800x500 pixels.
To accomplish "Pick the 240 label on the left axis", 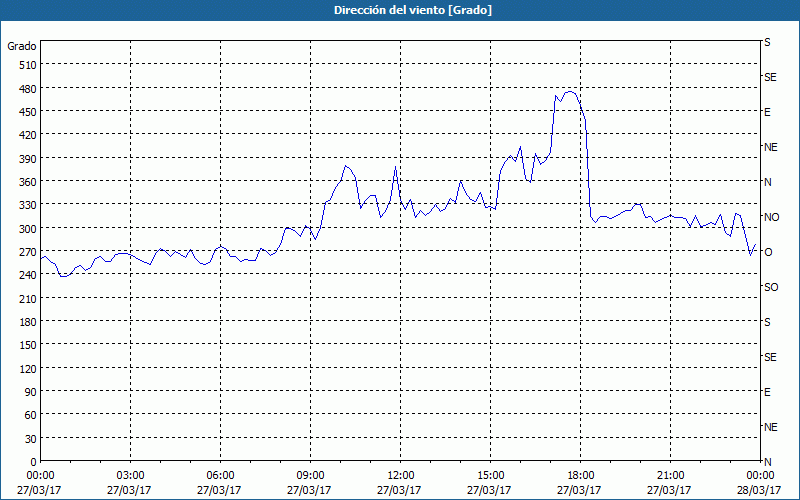I will point(29,276).
